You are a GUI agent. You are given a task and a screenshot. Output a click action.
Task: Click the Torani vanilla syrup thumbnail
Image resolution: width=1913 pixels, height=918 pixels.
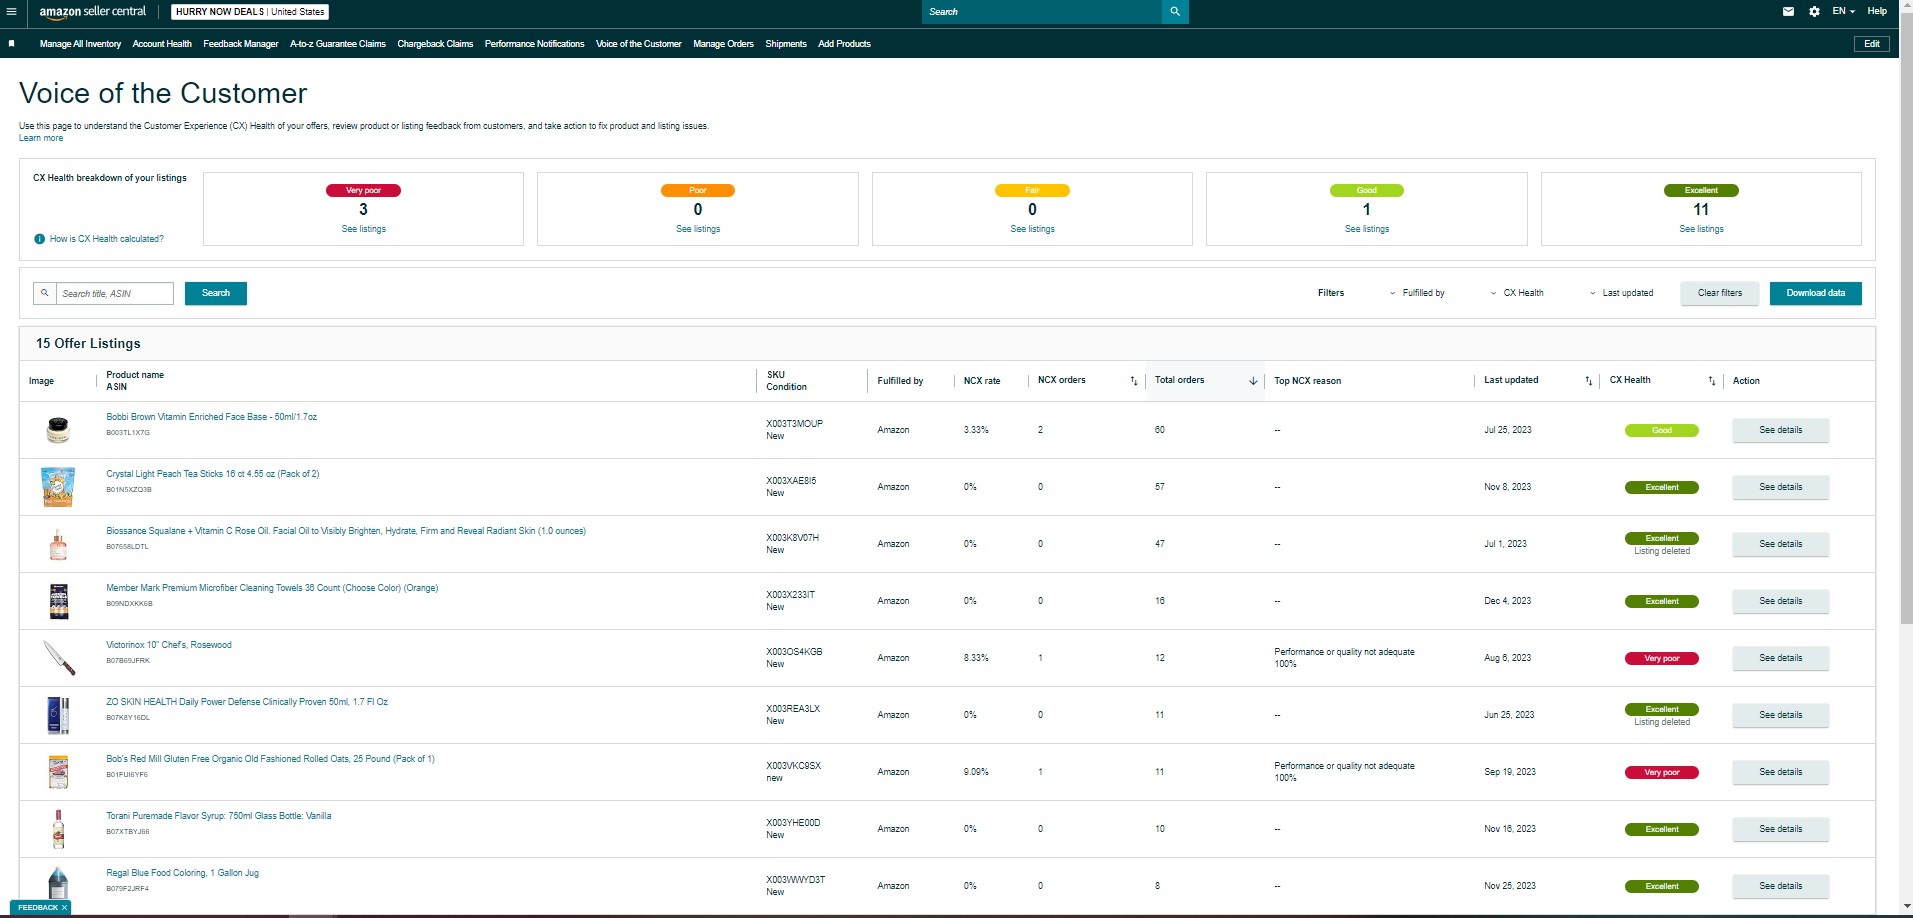[x=58, y=829]
